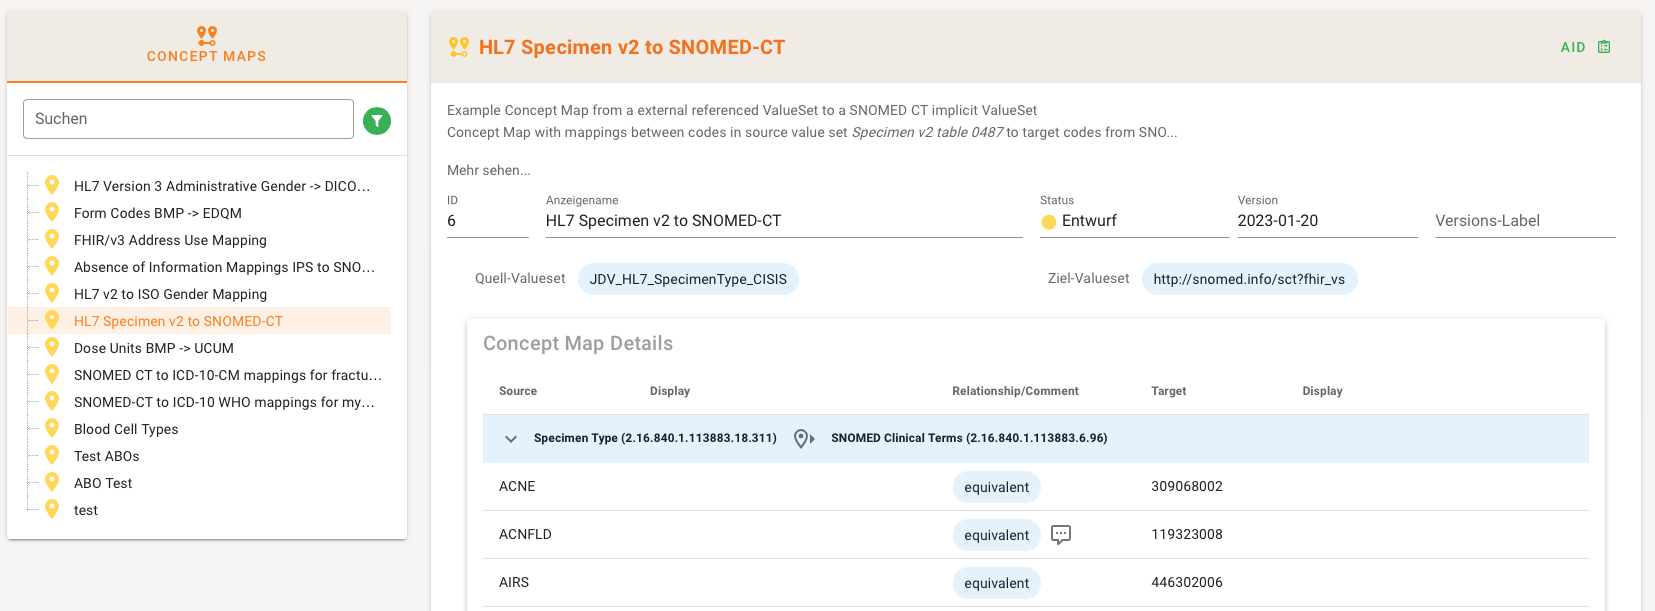The height and width of the screenshot is (611, 1655).
Task: Click the map pin arrow icon in group row
Action: tap(803, 438)
